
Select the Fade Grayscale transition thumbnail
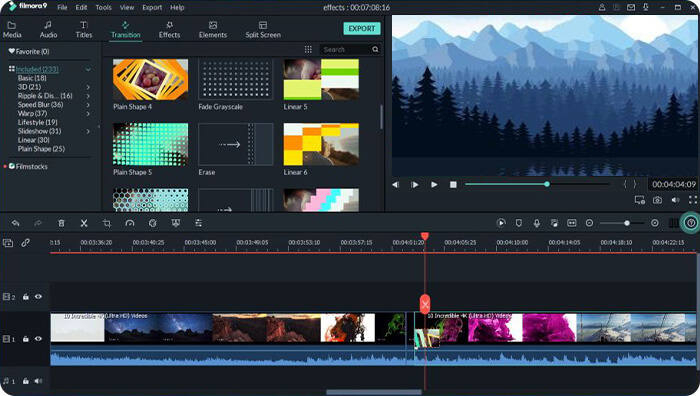(x=235, y=80)
